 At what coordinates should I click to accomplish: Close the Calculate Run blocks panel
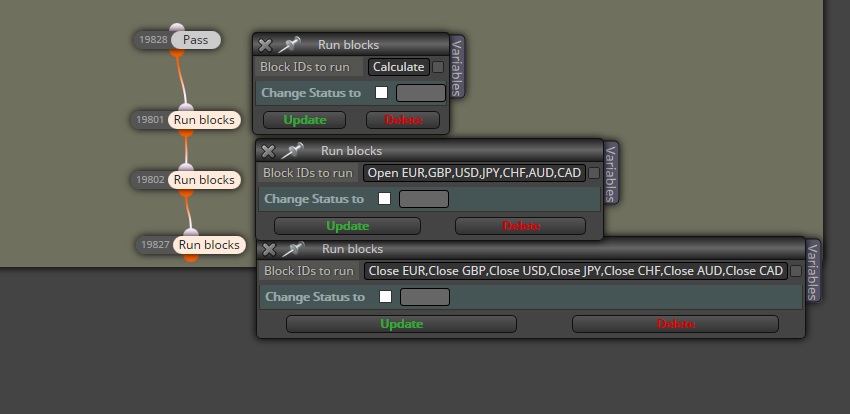[265, 46]
